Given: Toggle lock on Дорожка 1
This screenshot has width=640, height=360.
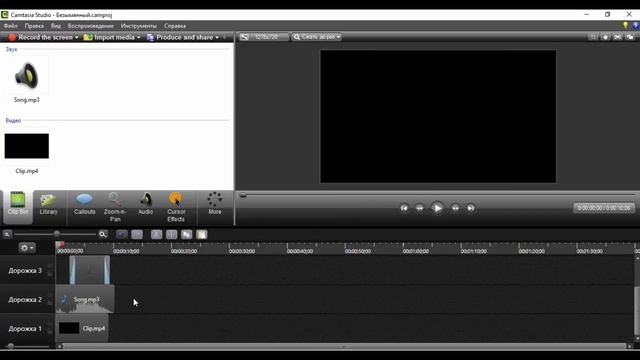Looking at the screenshot, I should (50, 332).
